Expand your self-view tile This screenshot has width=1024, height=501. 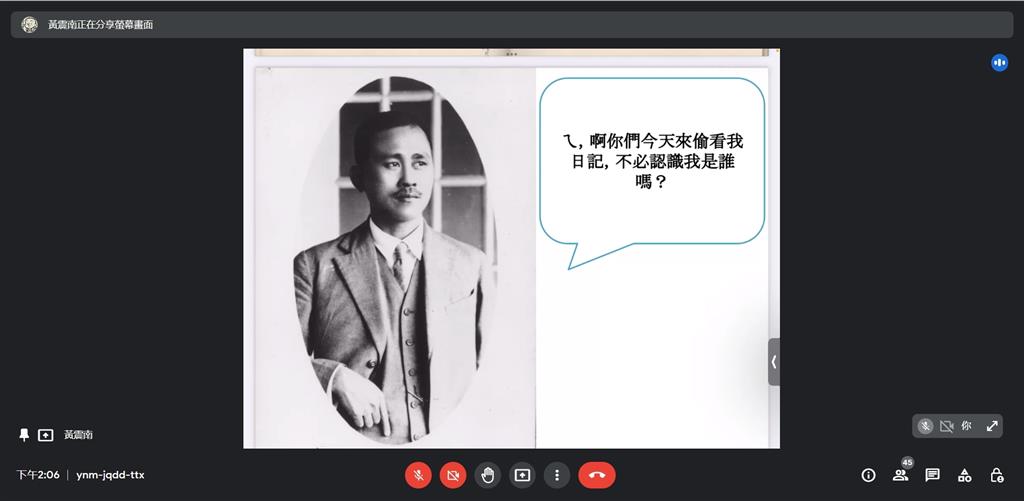tap(992, 426)
